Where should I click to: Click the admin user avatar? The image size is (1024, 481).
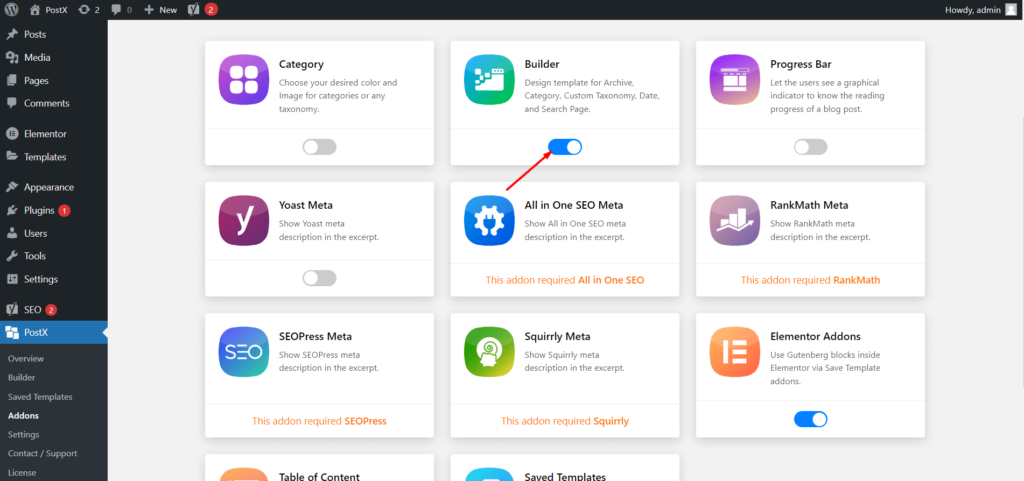(x=1010, y=10)
